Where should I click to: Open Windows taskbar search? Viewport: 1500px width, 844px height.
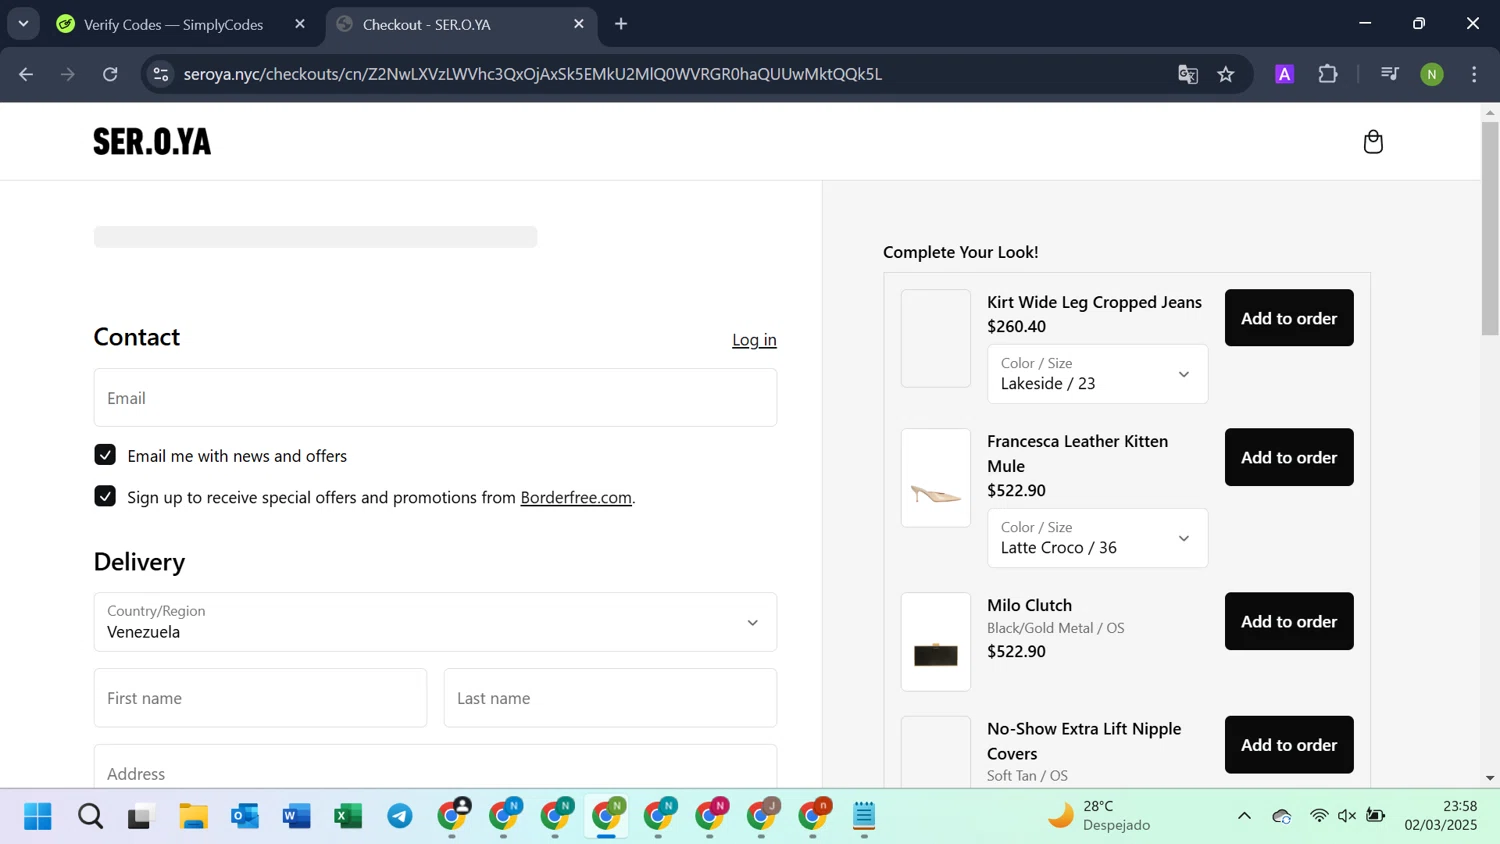[x=90, y=817]
